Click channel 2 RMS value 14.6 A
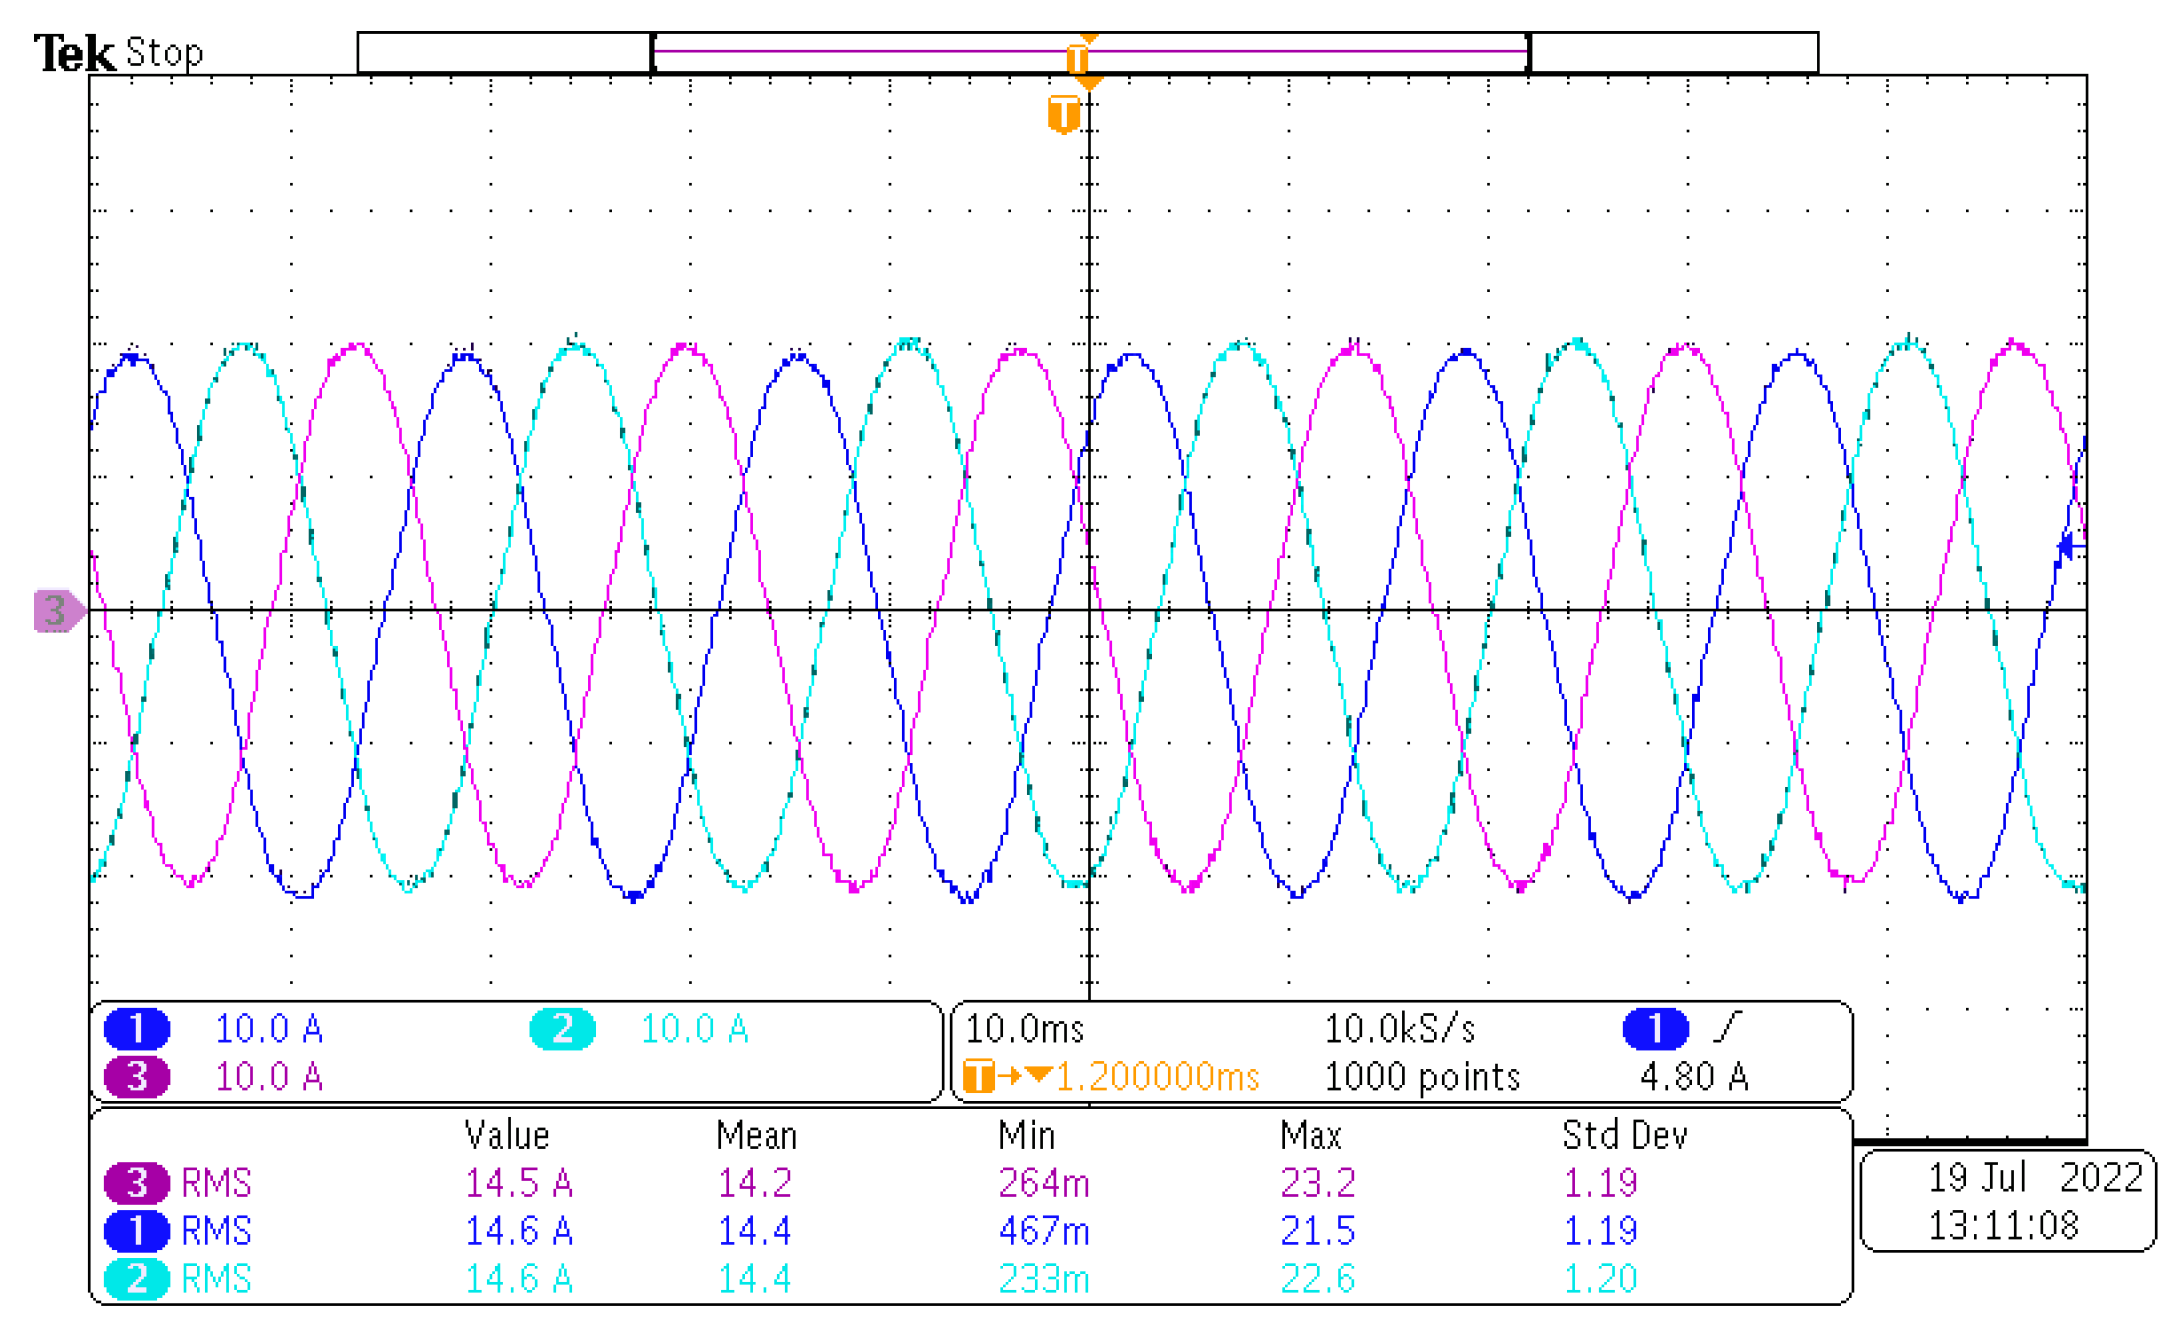 pos(518,1279)
